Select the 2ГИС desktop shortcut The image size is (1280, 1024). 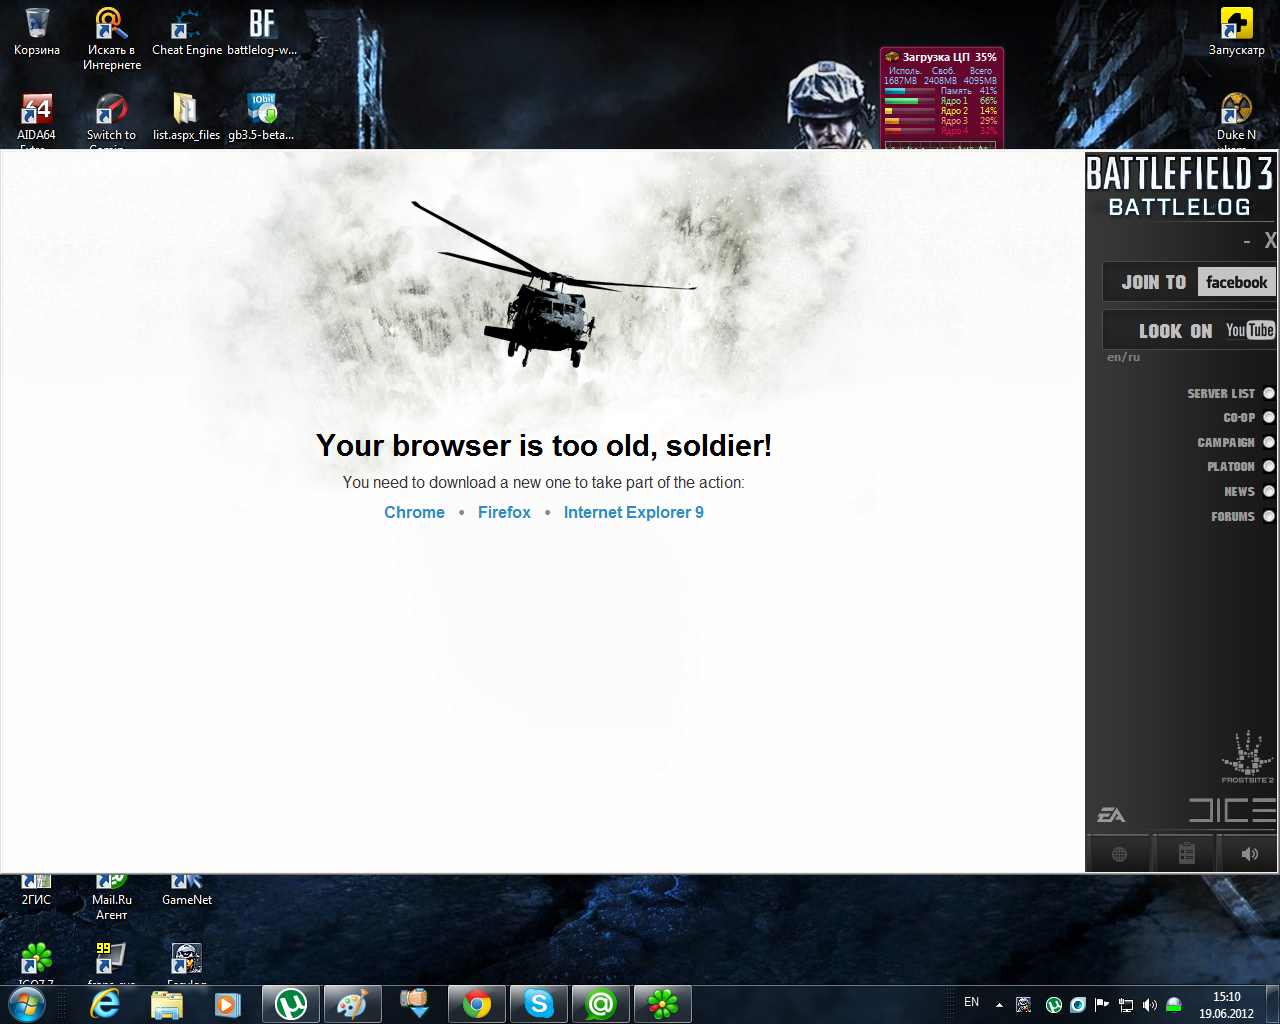(x=37, y=890)
